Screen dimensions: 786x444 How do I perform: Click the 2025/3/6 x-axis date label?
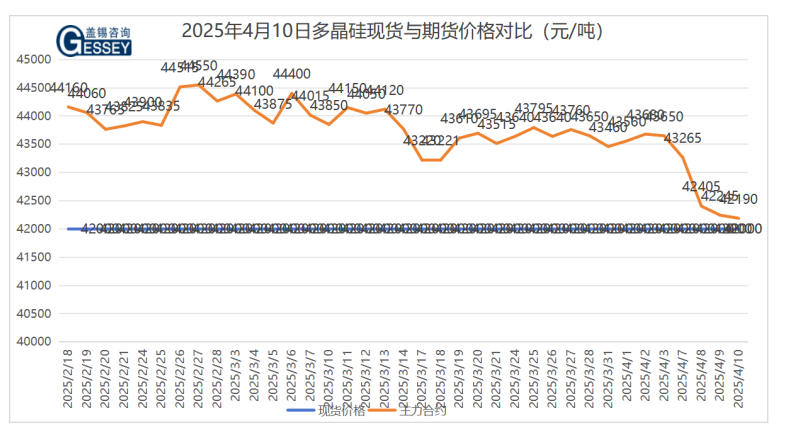pos(292,378)
